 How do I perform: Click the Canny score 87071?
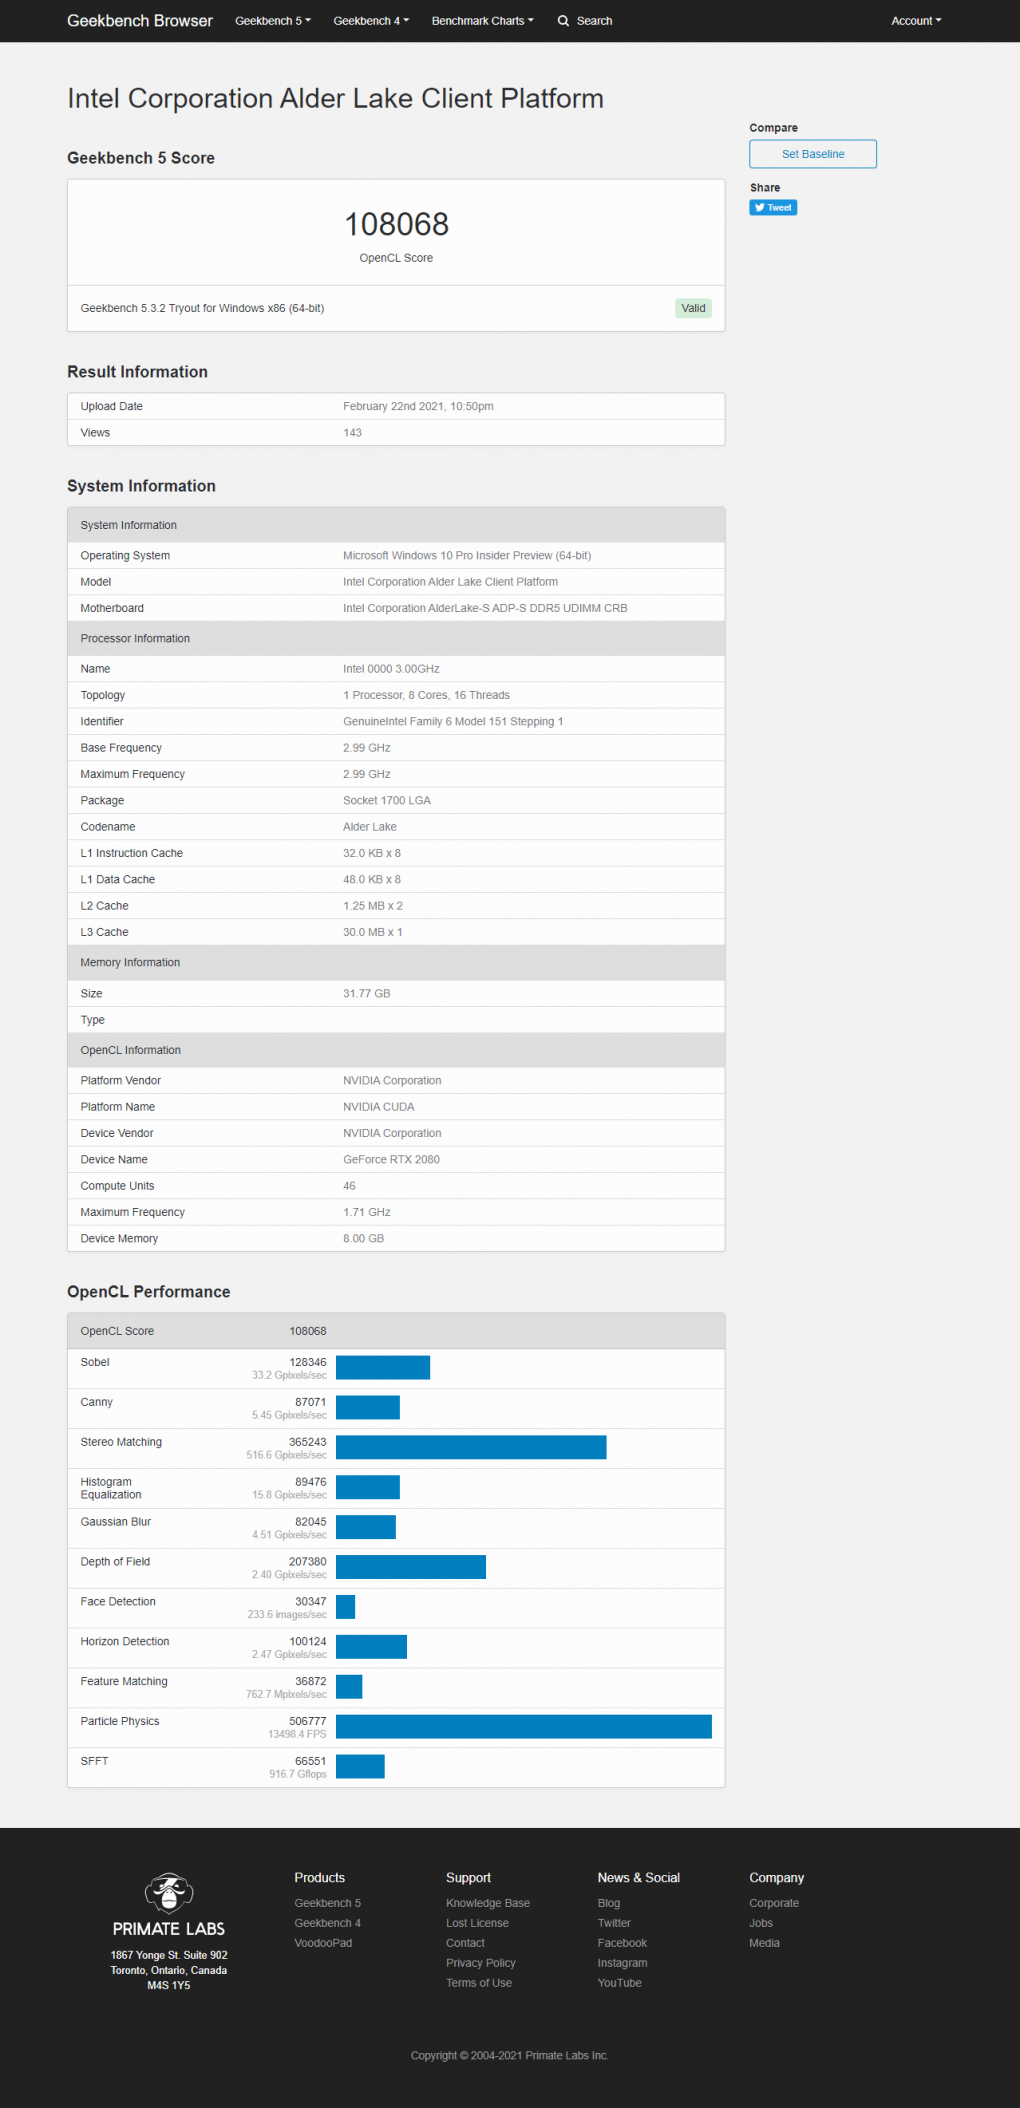tap(310, 1402)
